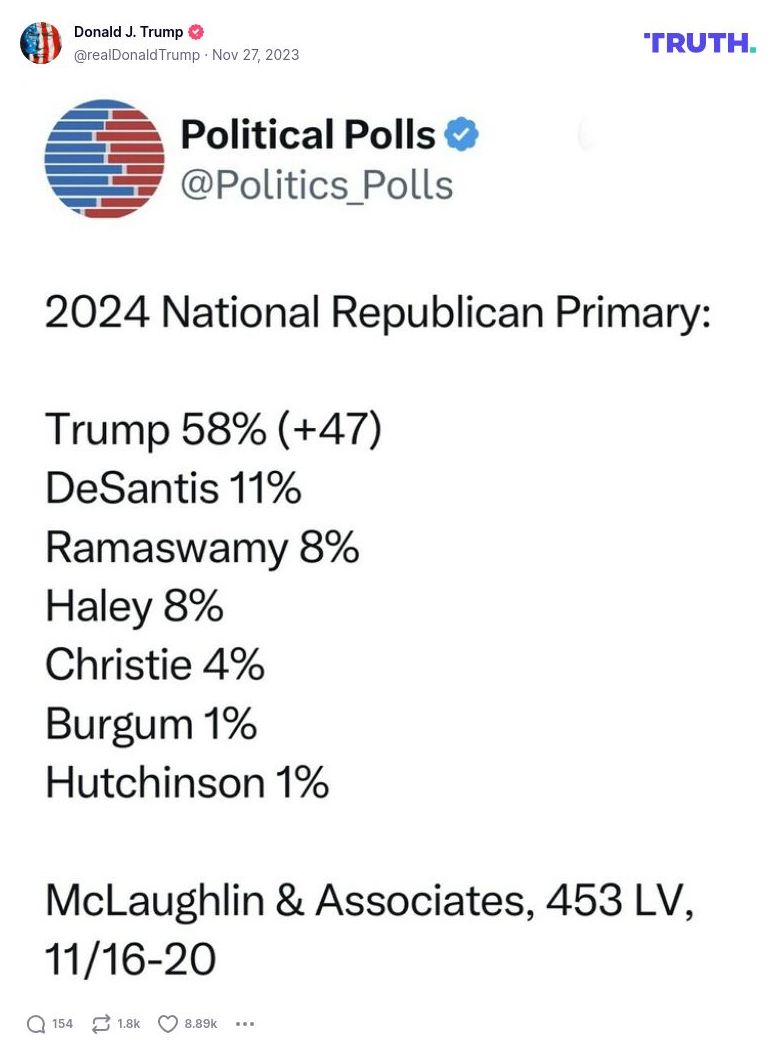The height and width of the screenshot is (1055, 777).
Task: Click the Political Polls account name
Action: pos(300,134)
